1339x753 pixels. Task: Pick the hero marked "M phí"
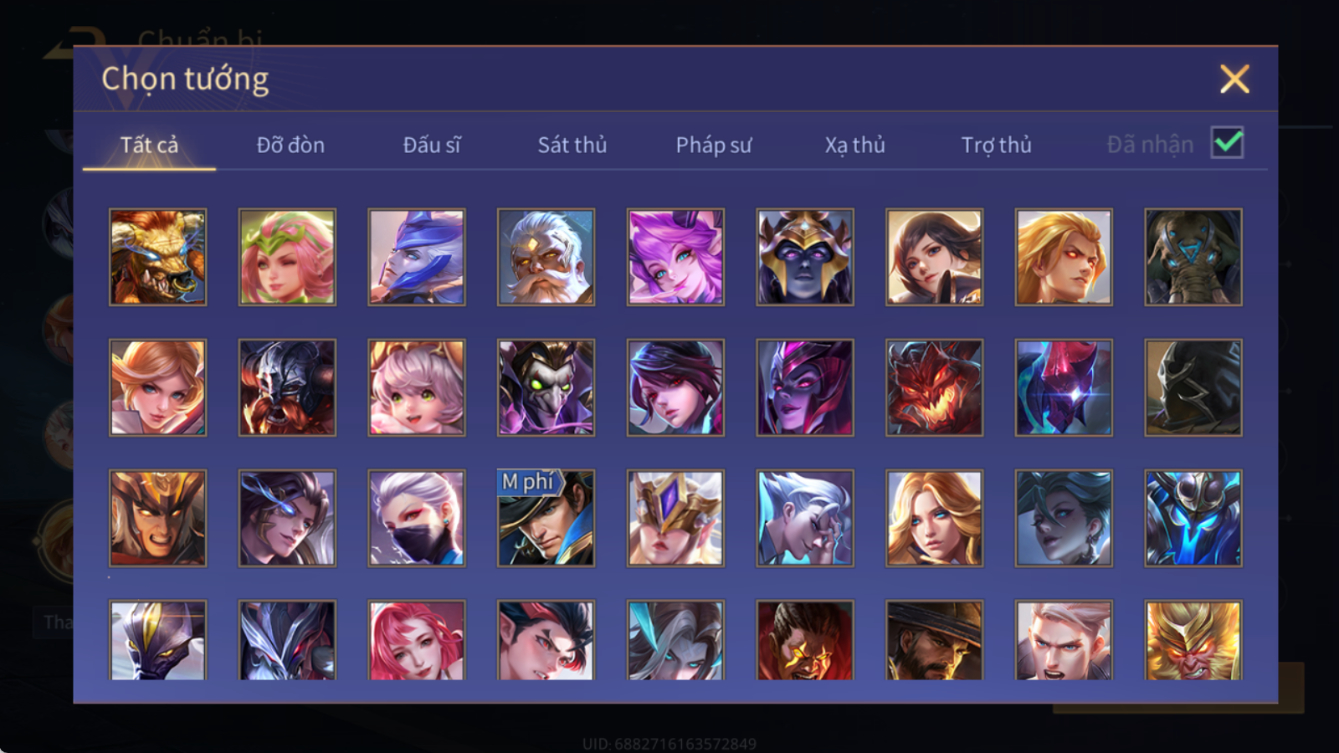546,518
